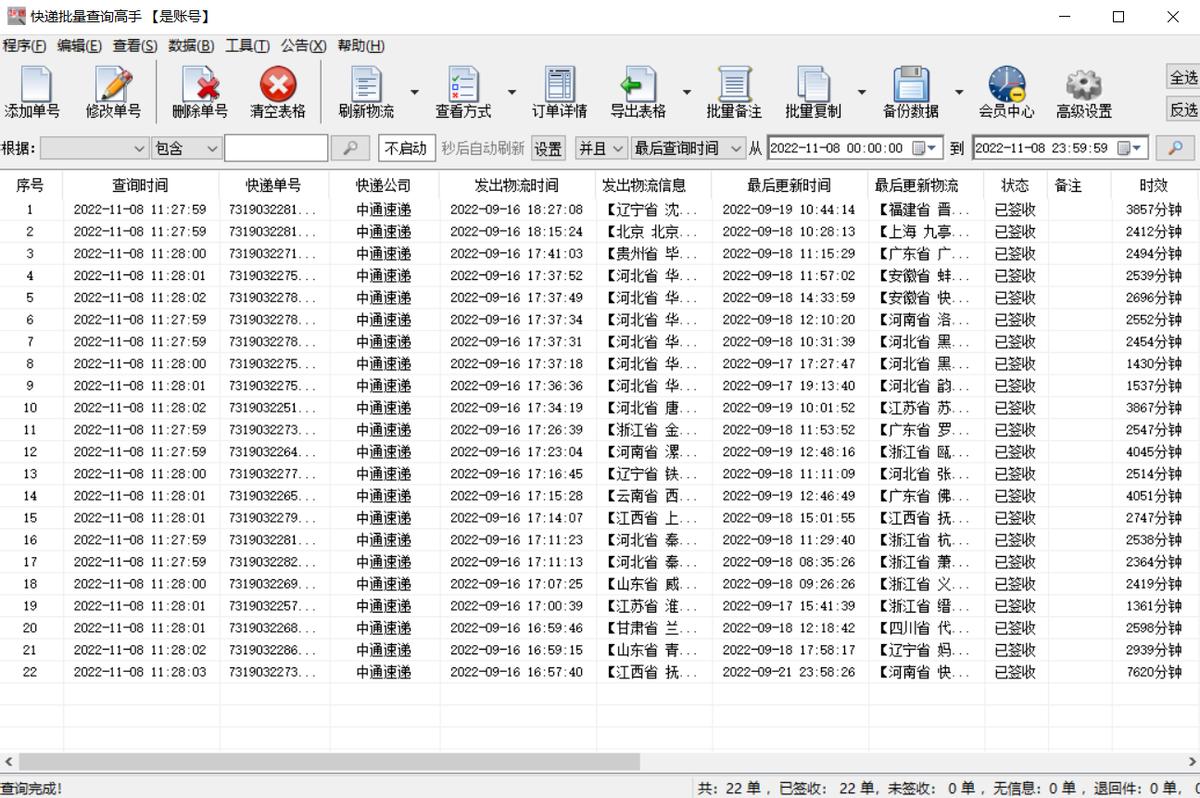Select the 删除单号 (Delete Number) tool
1200x798 pixels.
point(198,90)
